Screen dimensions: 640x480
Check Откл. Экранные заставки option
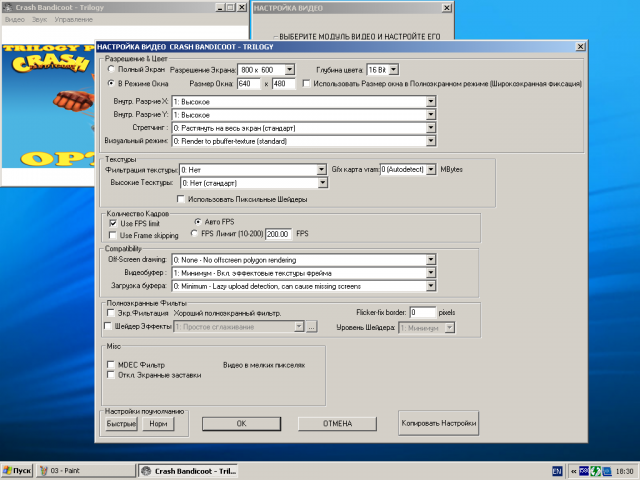click(x=111, y=375)
